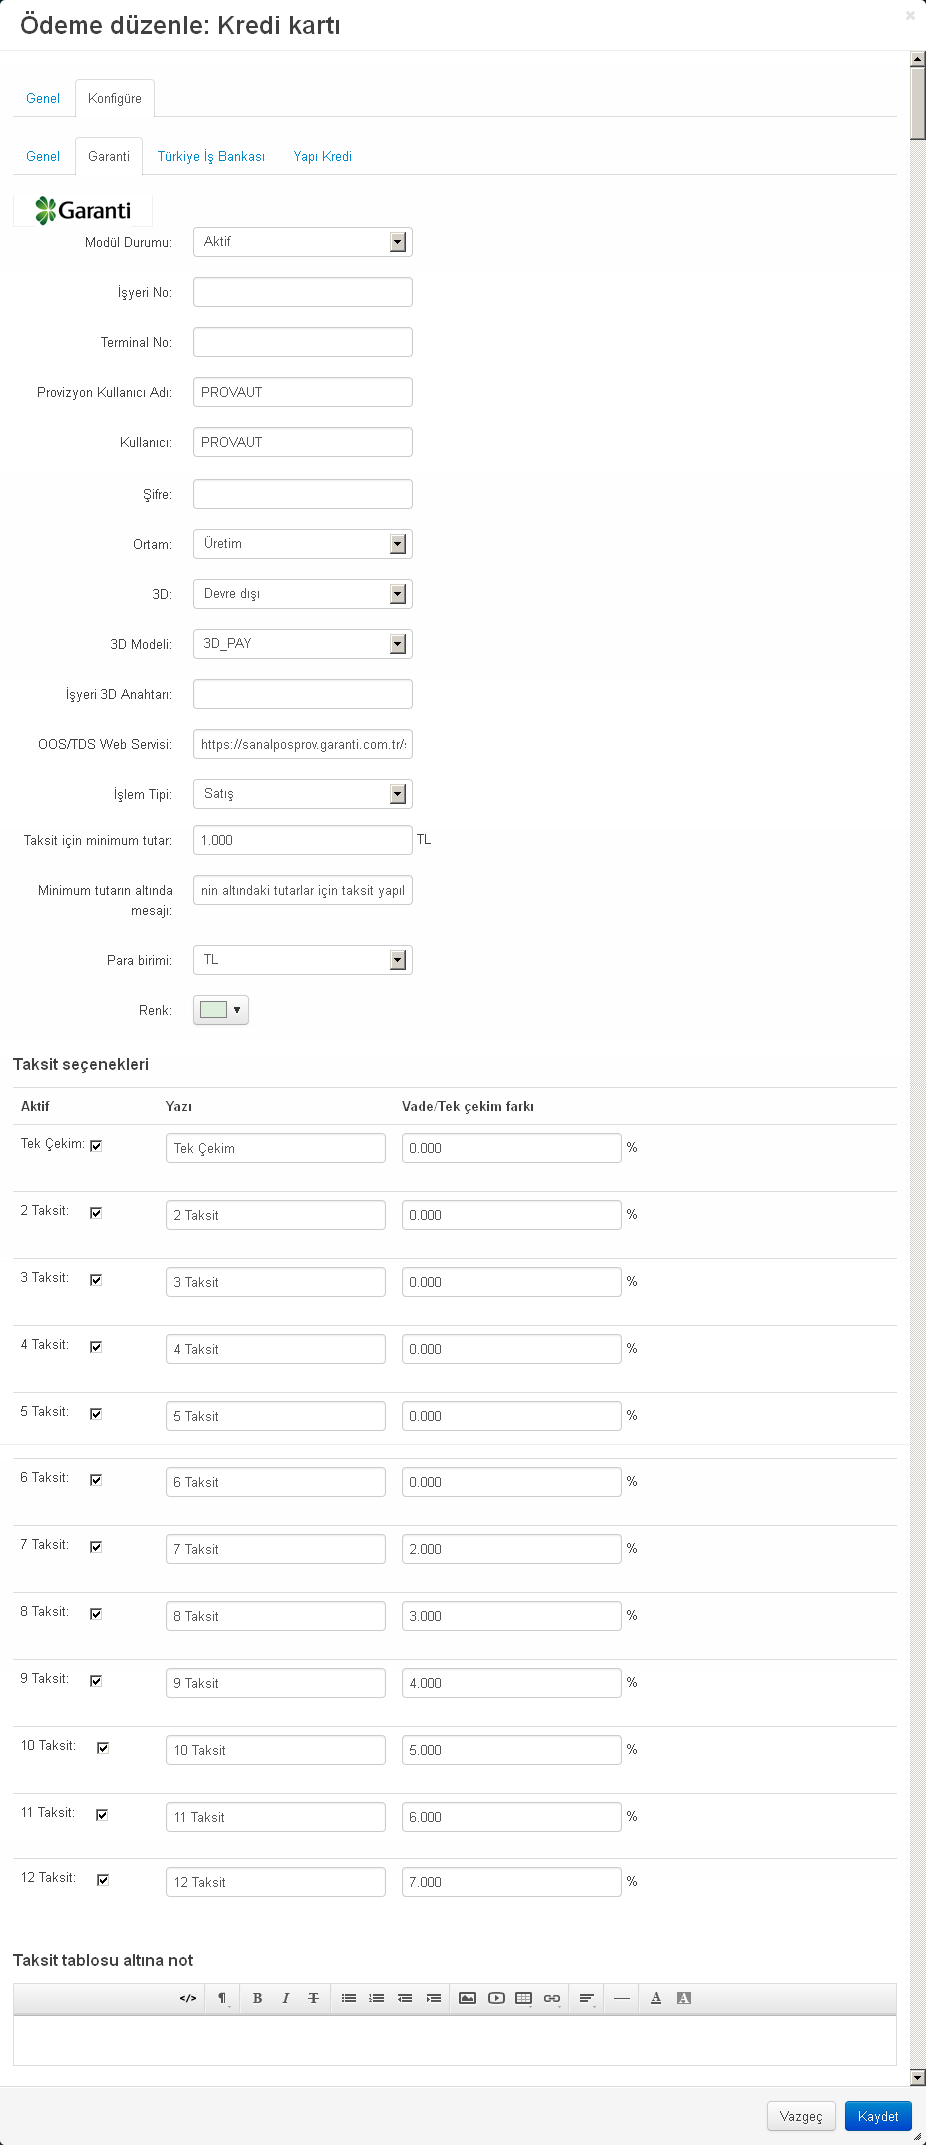Insert an image into the note editor
The width and height of the screenshot is (926, 2145).
(x=467, y=1998)
